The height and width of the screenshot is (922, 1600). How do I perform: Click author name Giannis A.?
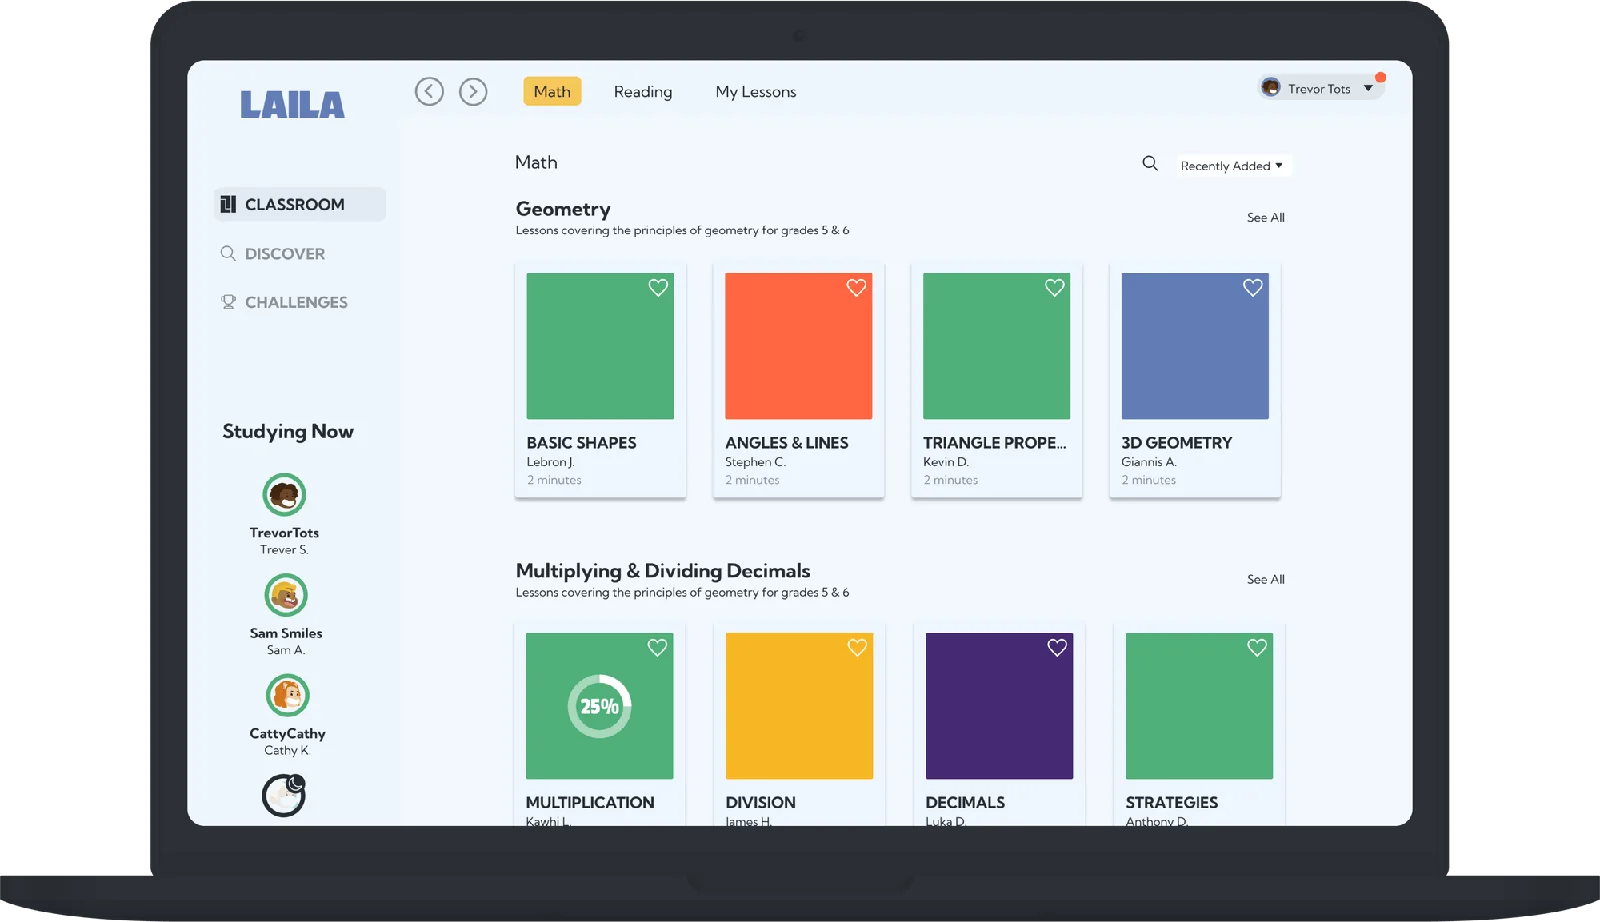pyautogui.click(x=1149, y=462)
